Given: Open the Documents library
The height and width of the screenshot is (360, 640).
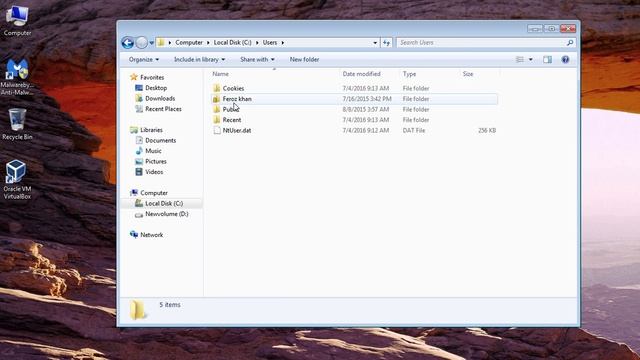Looking at the screenshot, I should (160, 140).
